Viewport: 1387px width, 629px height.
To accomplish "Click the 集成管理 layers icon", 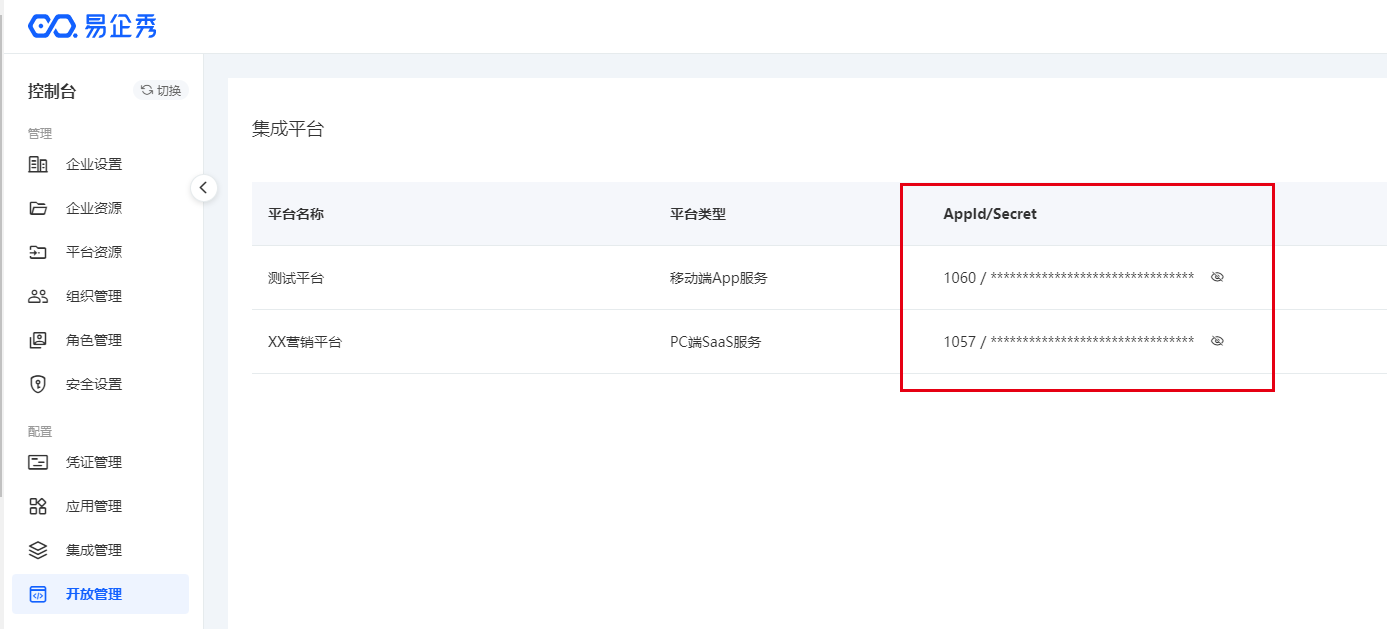I will point(38,550).
